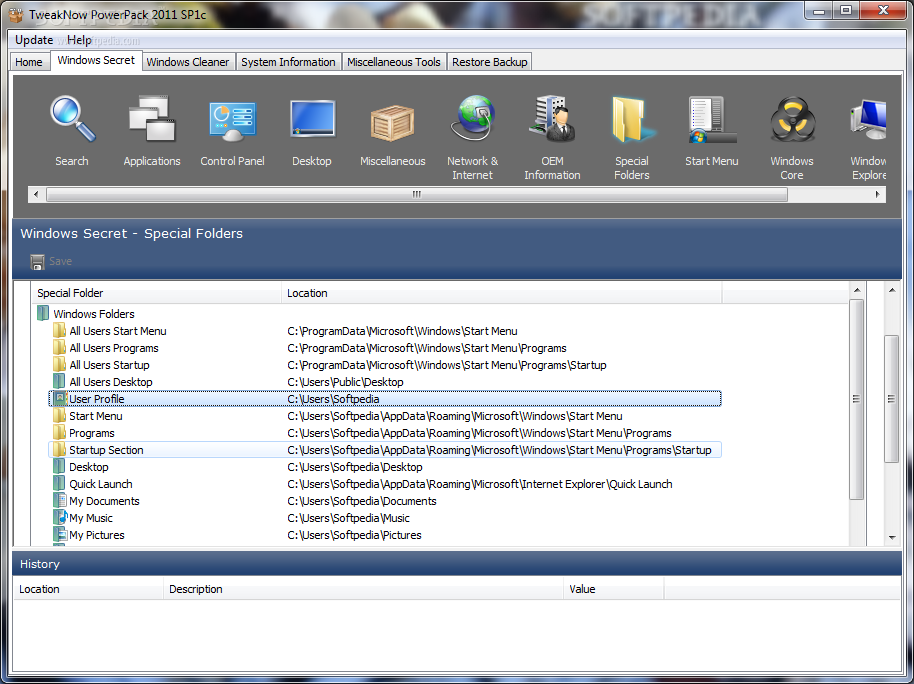The image size is (914, 684).
Task: Open the Desktop category icon
Action: click(x=312, y=119)
